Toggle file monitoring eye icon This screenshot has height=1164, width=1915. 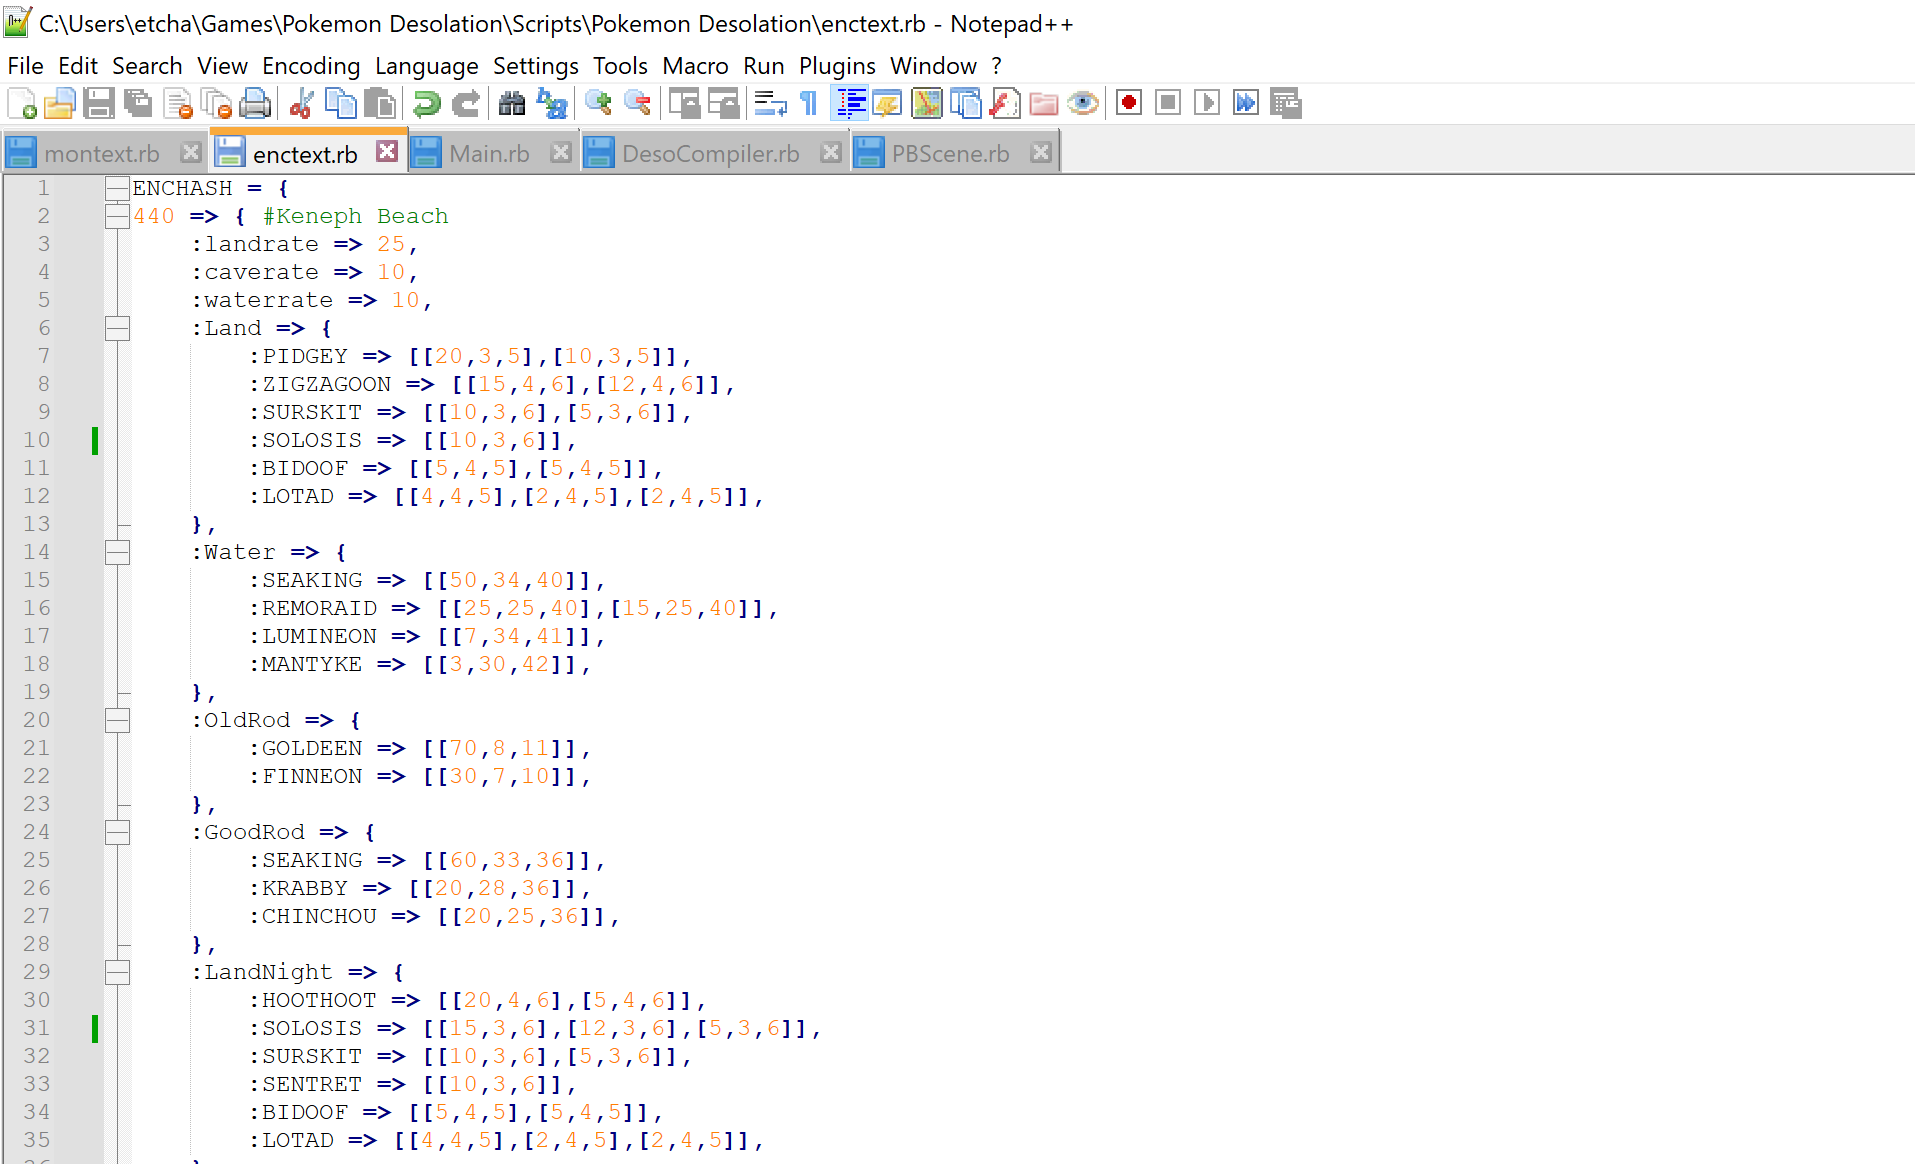point(1083,103)
